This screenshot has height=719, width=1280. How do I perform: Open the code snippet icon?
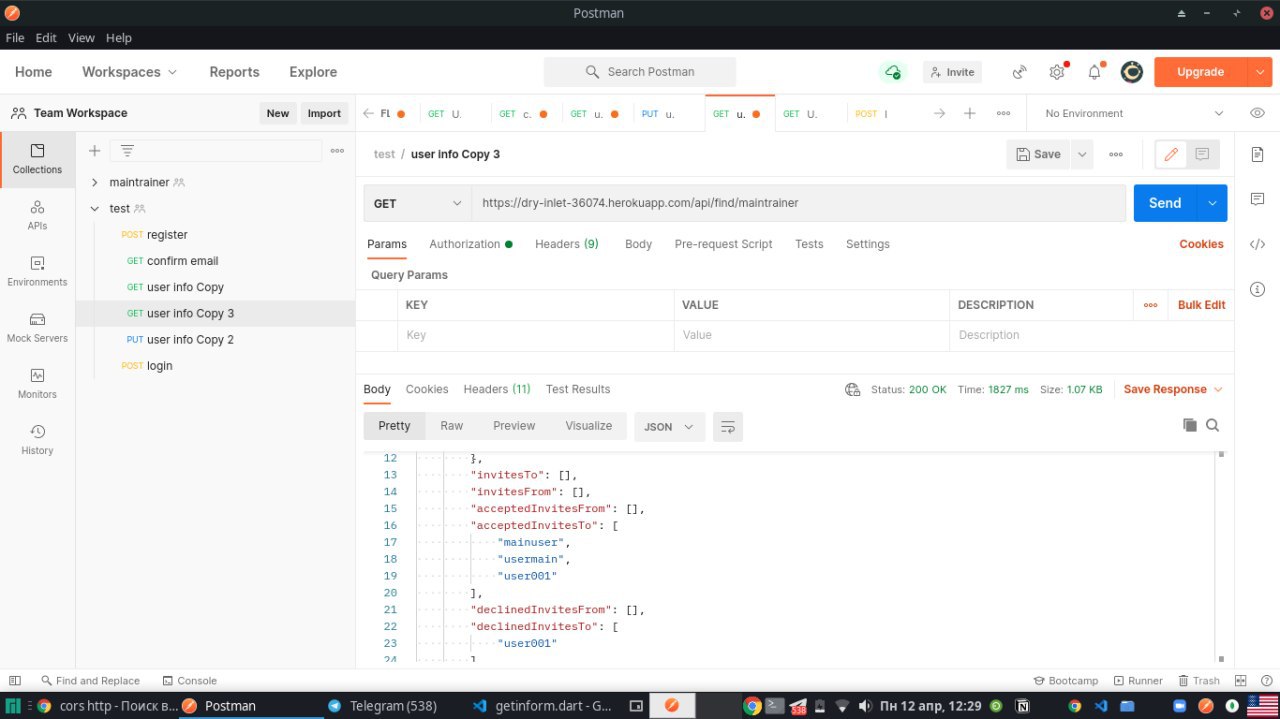click(x=1257, y=244)
